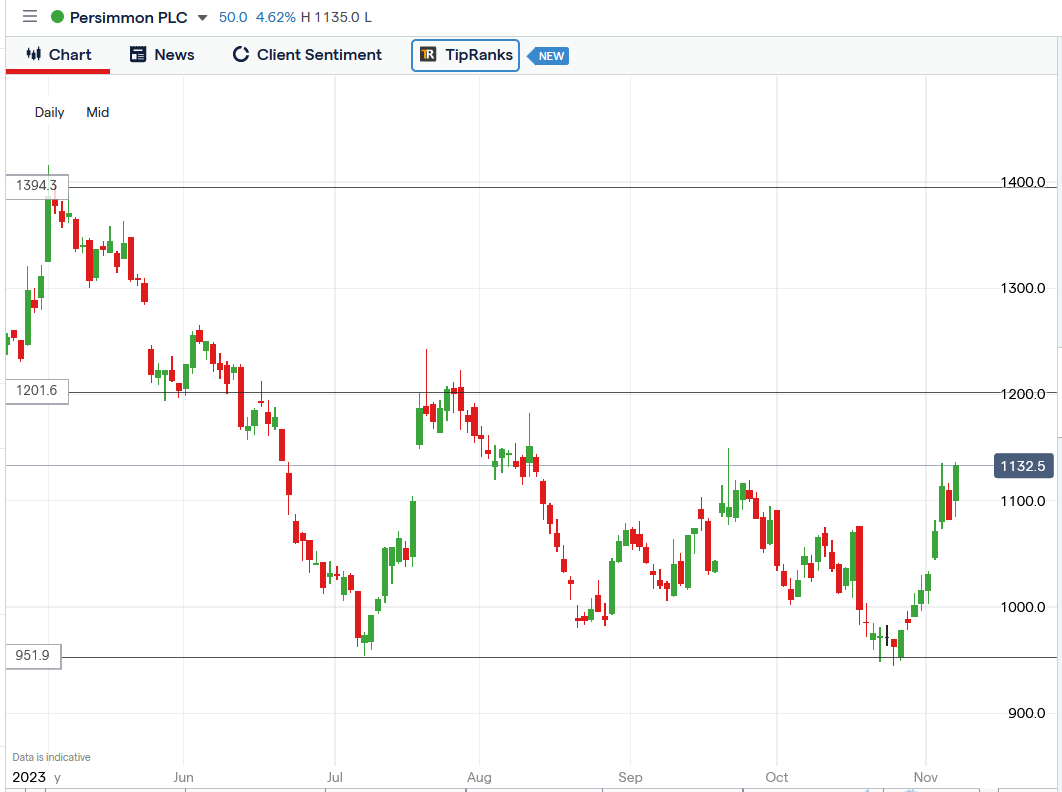Open the TipRanks button
Image resolution: width=1062 pixels, height=792 pixels.
click(x=465, y=56)
